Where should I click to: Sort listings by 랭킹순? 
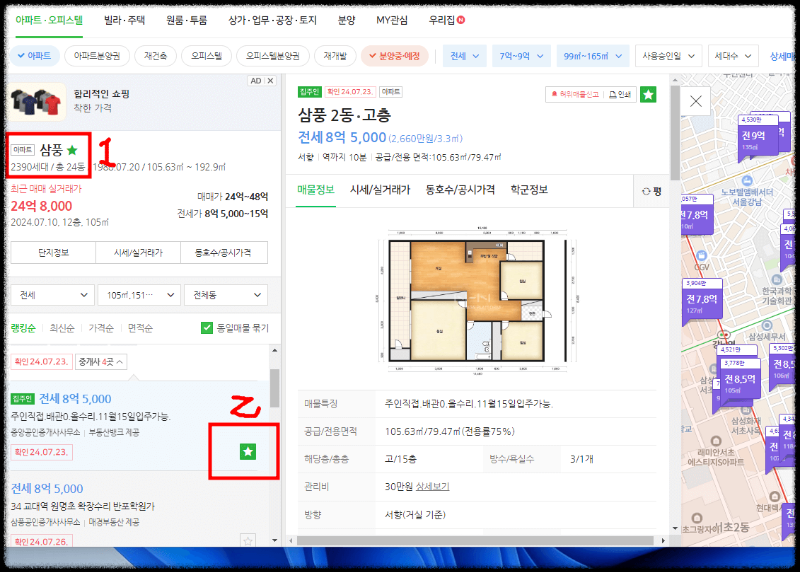[x=23, y=328]
